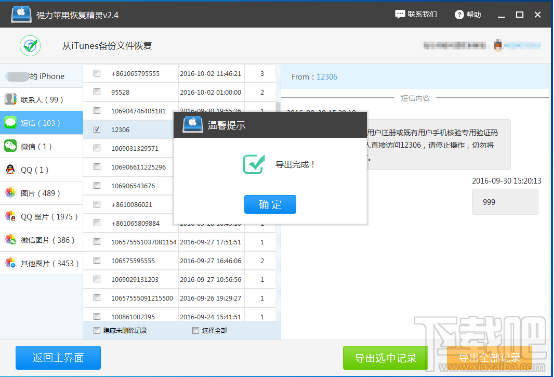Click the QQ penguin icon
The height and width of the screenshot is (377, 554).
(10, 169)
